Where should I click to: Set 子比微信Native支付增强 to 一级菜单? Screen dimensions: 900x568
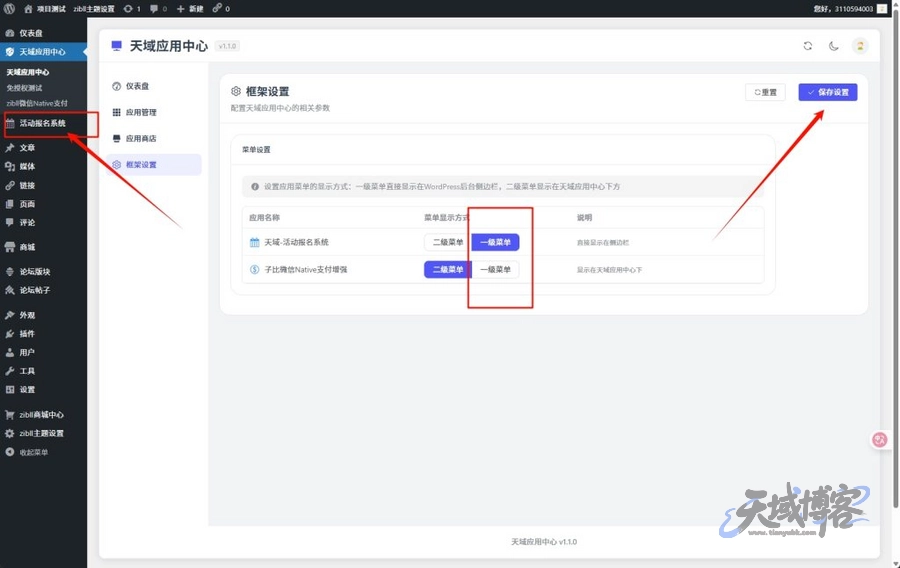pos(495,269)
